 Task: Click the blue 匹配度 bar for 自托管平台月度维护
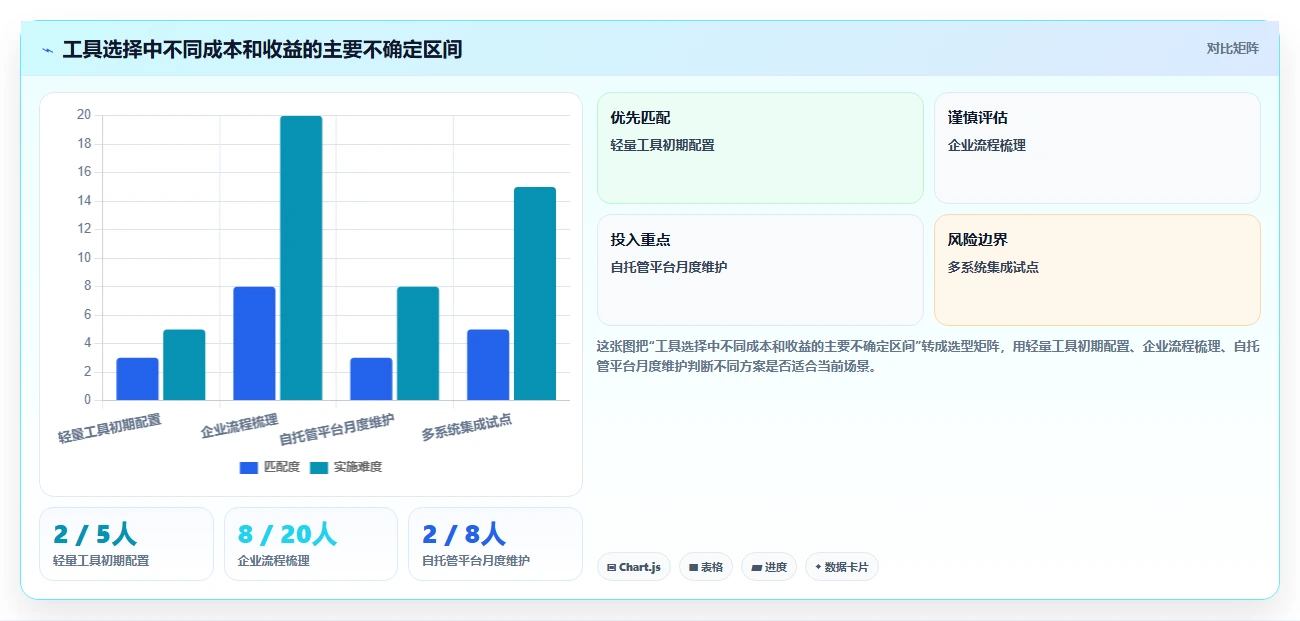[371, 379]
